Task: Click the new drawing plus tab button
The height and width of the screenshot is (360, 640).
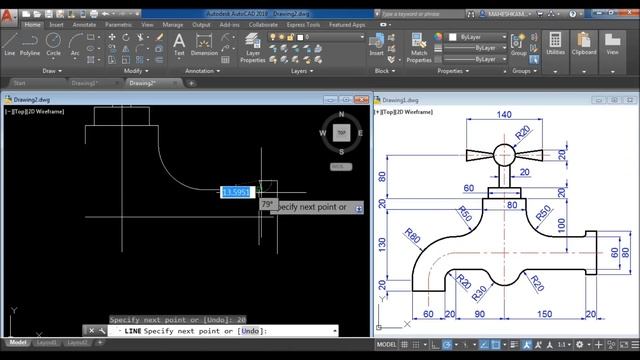Action: tap(191, 83)
